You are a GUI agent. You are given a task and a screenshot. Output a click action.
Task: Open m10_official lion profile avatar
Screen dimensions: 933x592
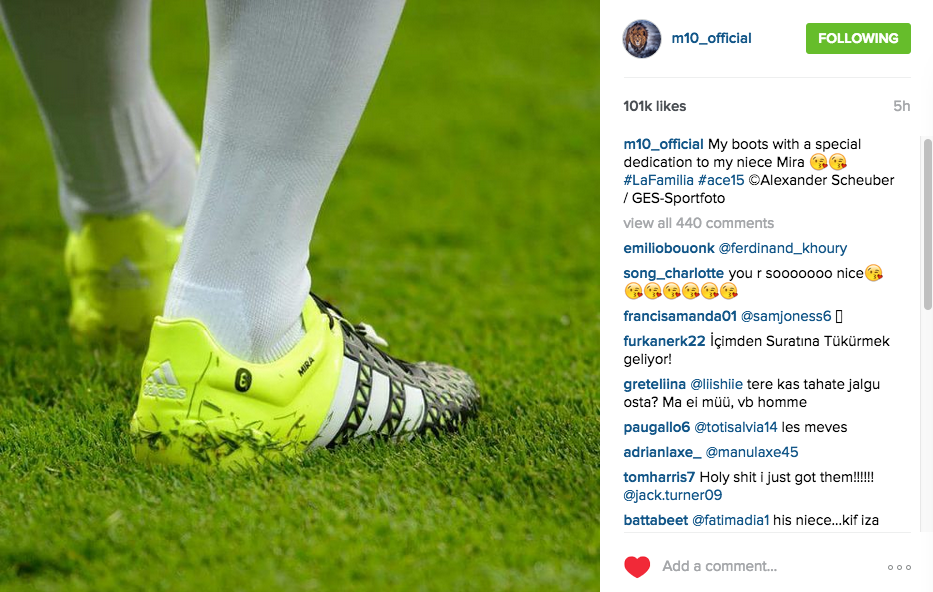pyautogui.click(x=641, y=39)
